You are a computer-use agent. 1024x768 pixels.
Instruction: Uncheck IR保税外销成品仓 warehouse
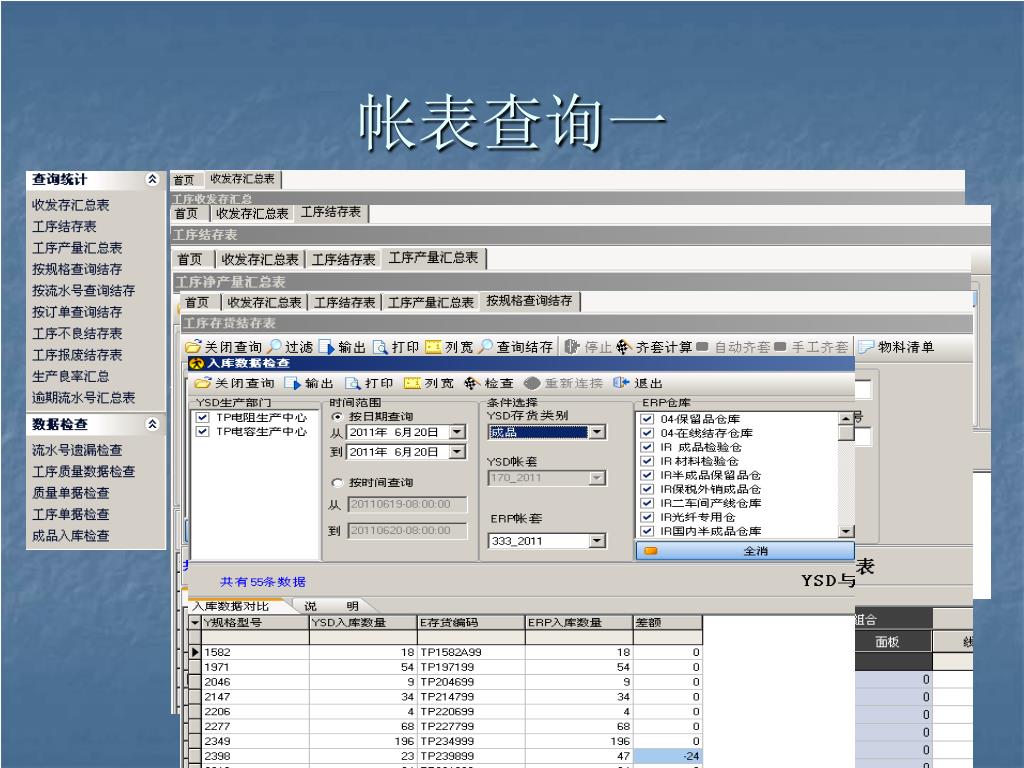[647, 488]
